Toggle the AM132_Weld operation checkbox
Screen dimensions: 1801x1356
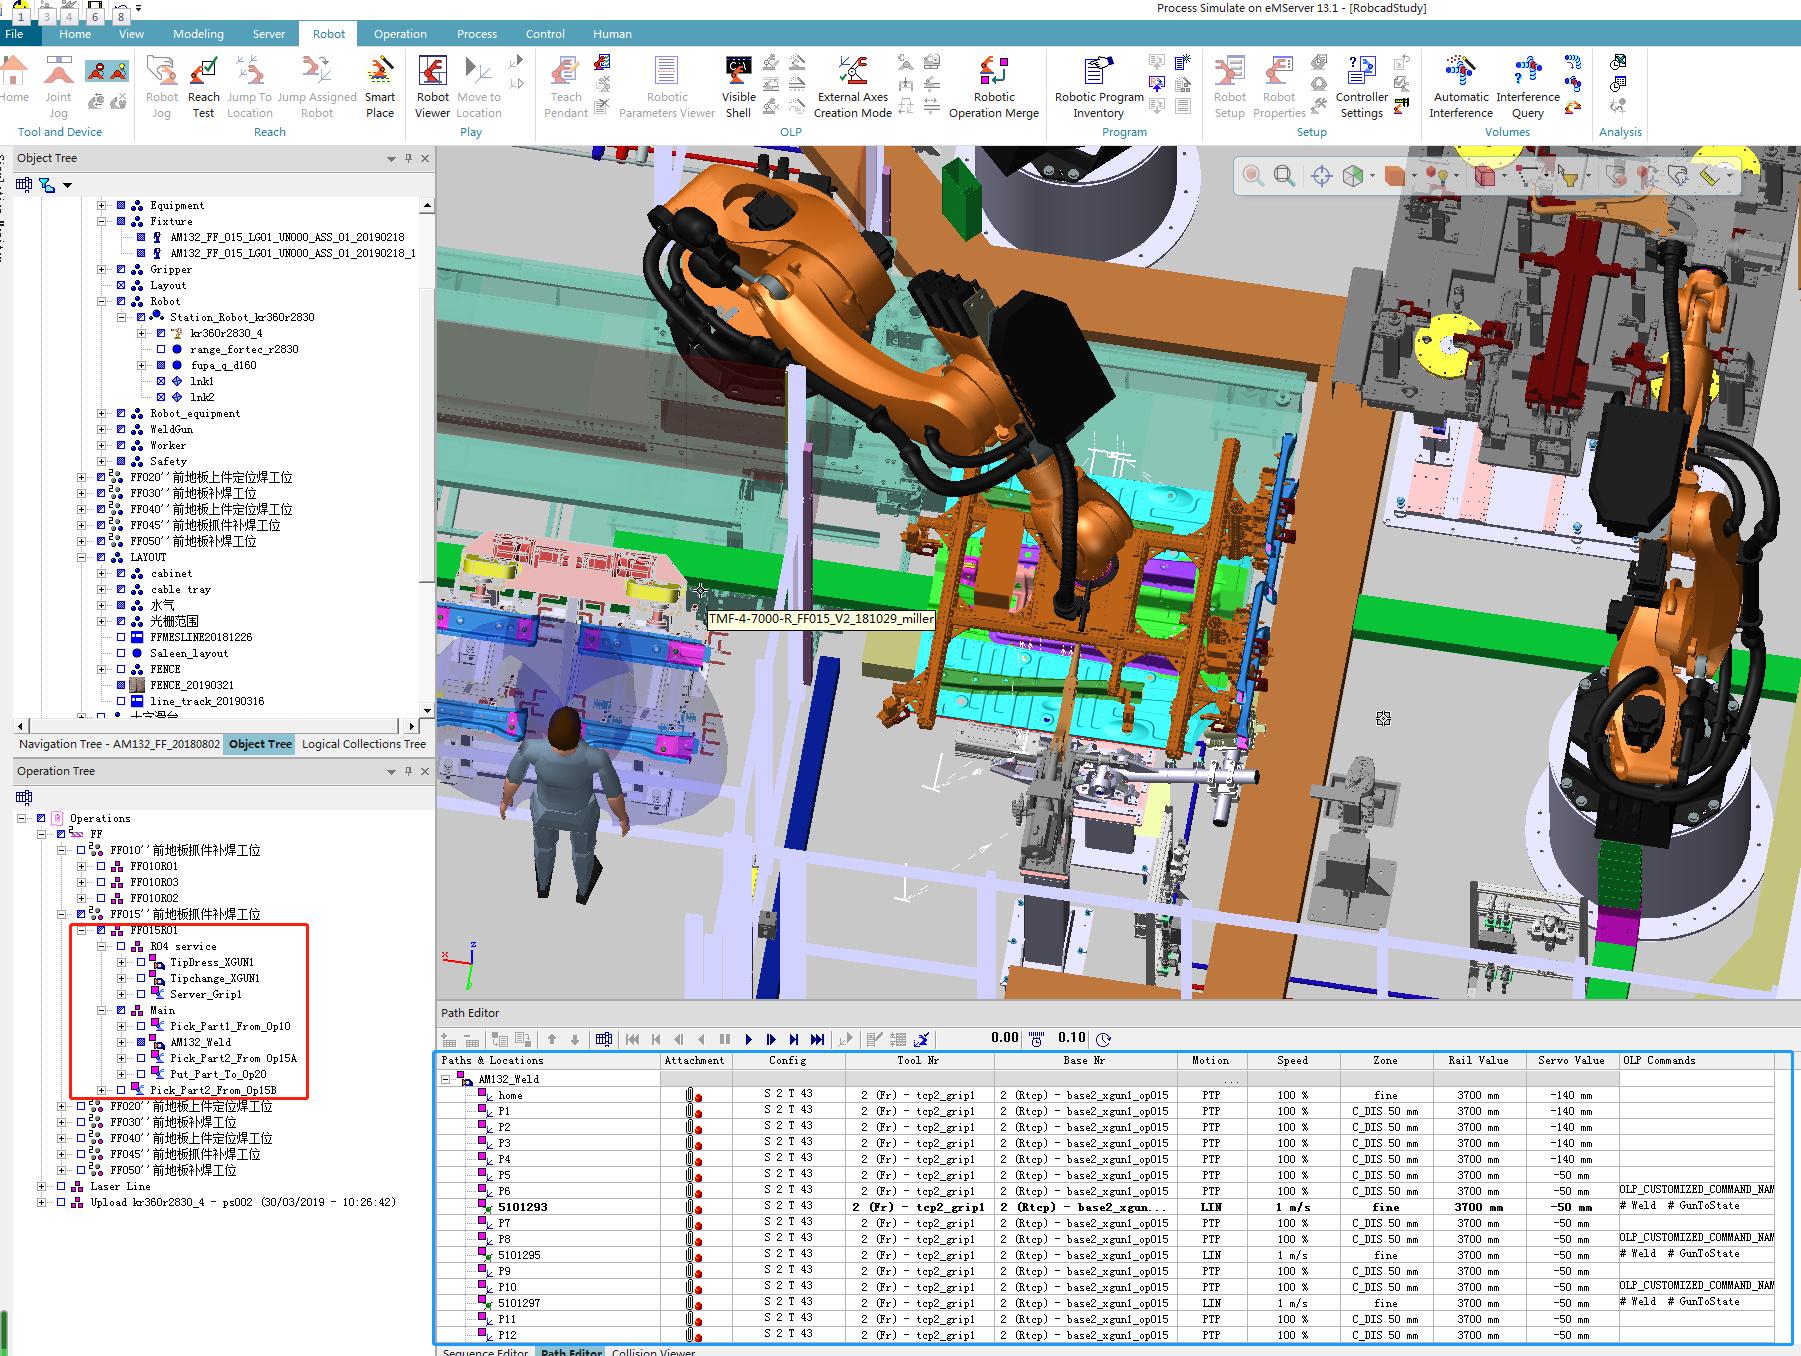click(141, 1042)
